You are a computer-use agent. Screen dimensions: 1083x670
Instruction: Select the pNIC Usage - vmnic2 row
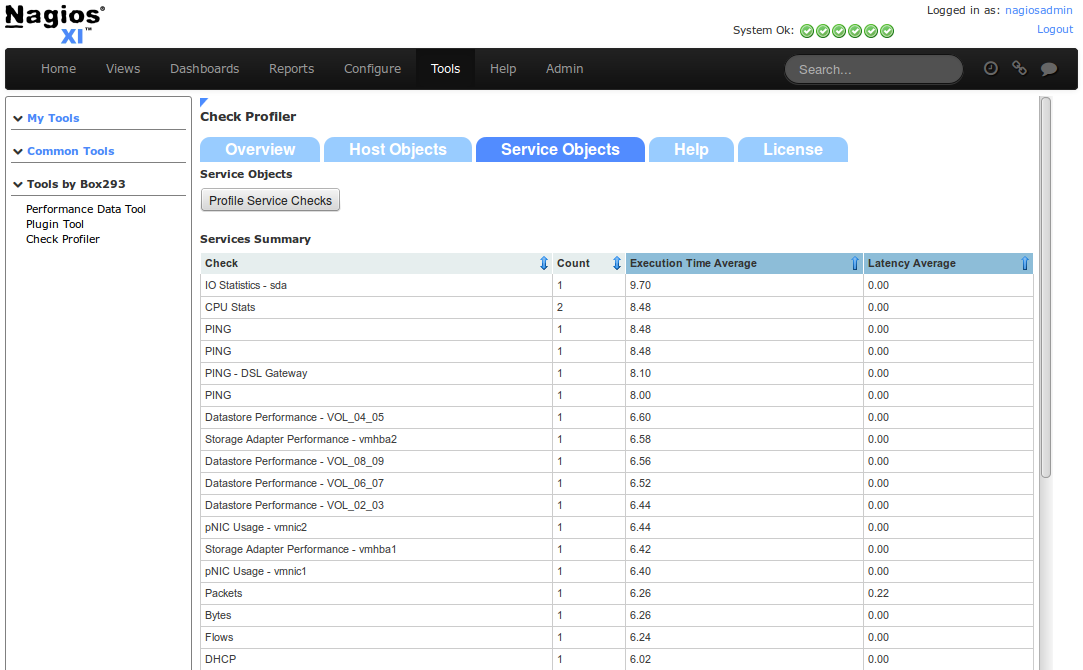[617, 527]
